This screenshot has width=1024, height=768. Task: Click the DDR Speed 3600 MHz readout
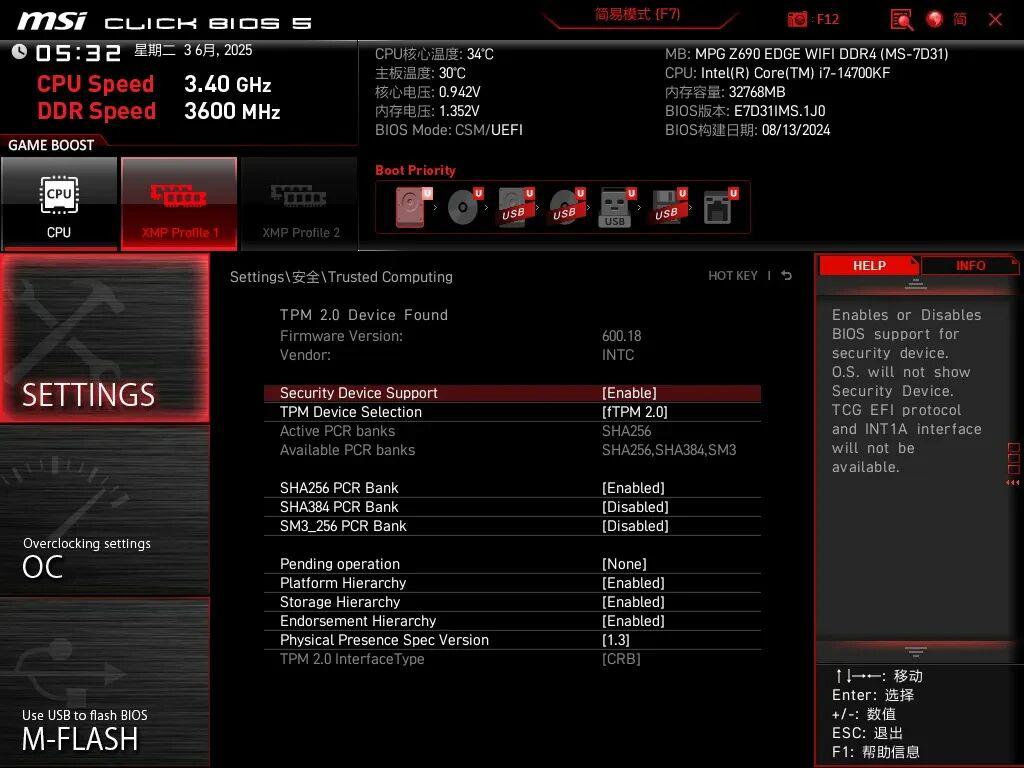[x=159, y=111]
